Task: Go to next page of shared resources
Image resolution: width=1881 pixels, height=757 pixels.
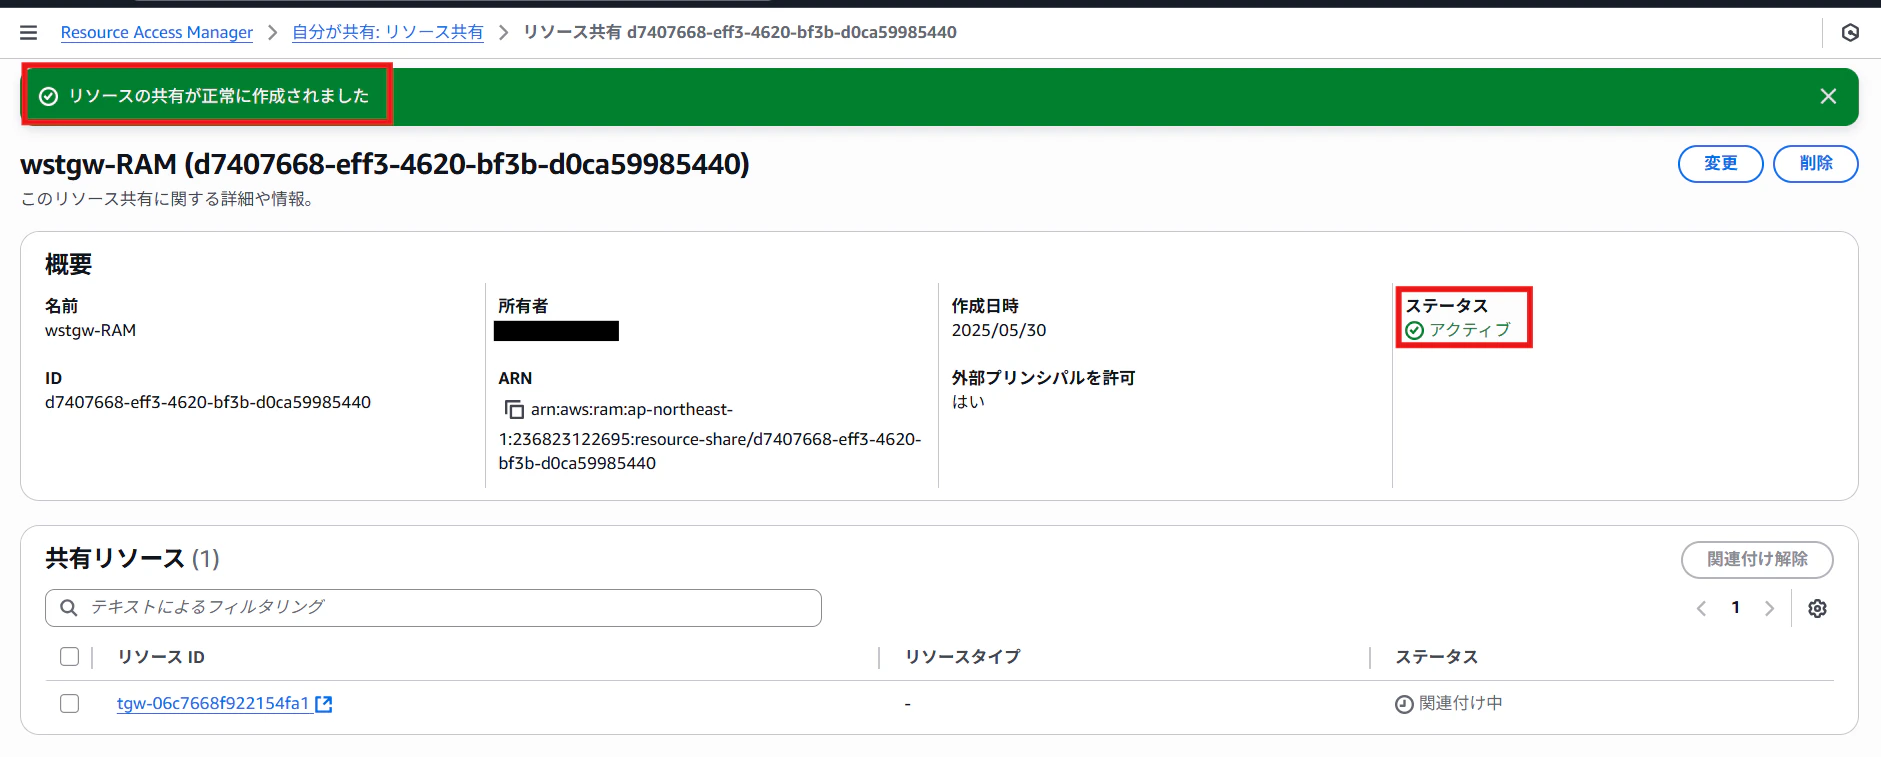Action: 1769,608
